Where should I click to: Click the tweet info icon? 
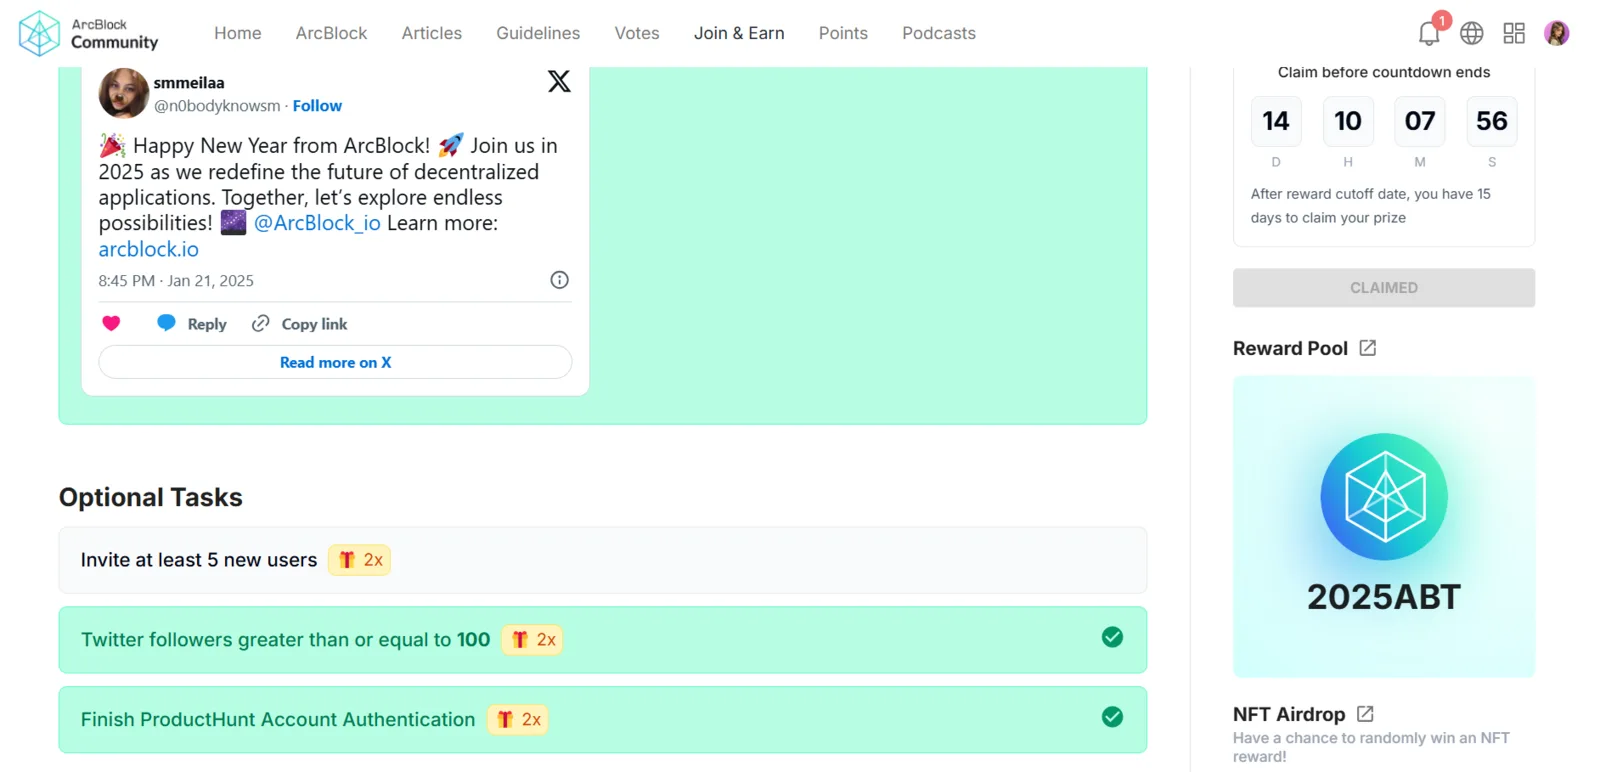(x=560, y=280)
